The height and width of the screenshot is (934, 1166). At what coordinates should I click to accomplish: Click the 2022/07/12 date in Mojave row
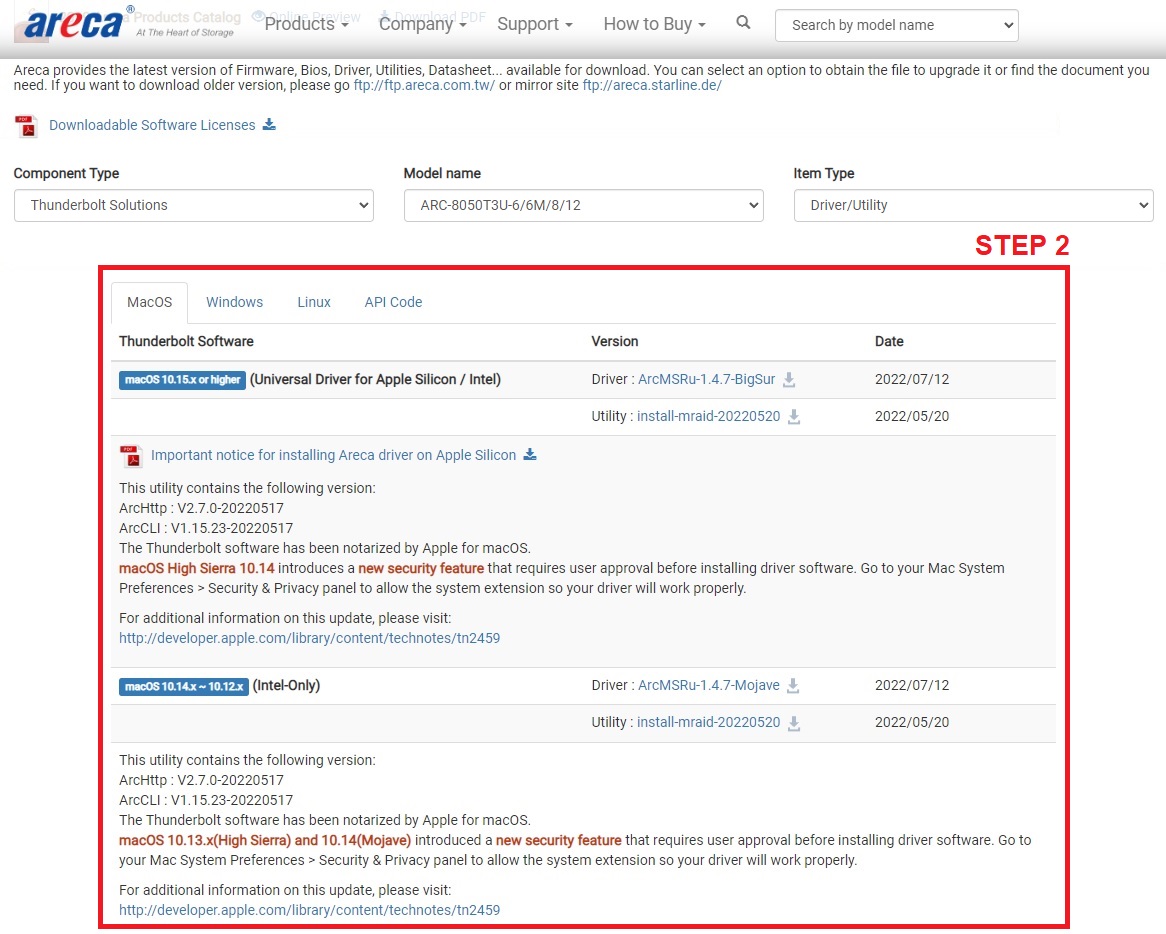(x=912, y=685)
